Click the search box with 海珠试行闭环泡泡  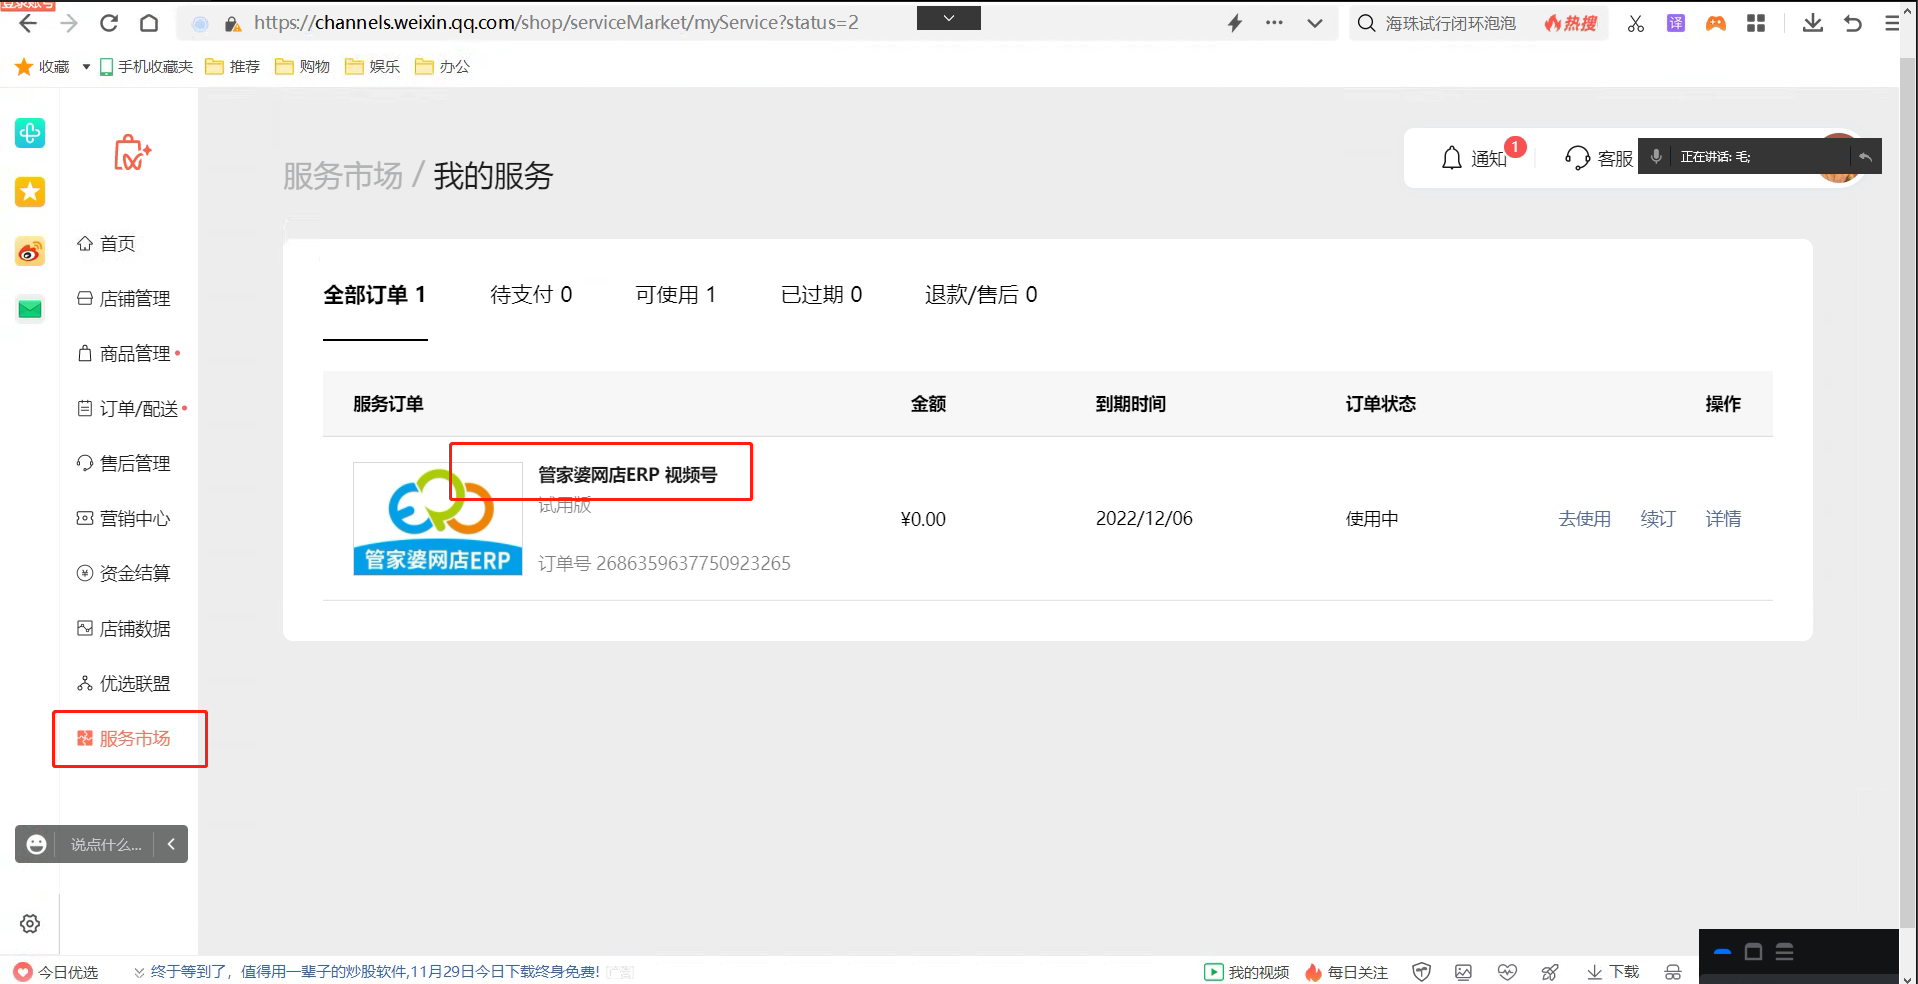click(1450, 23)
